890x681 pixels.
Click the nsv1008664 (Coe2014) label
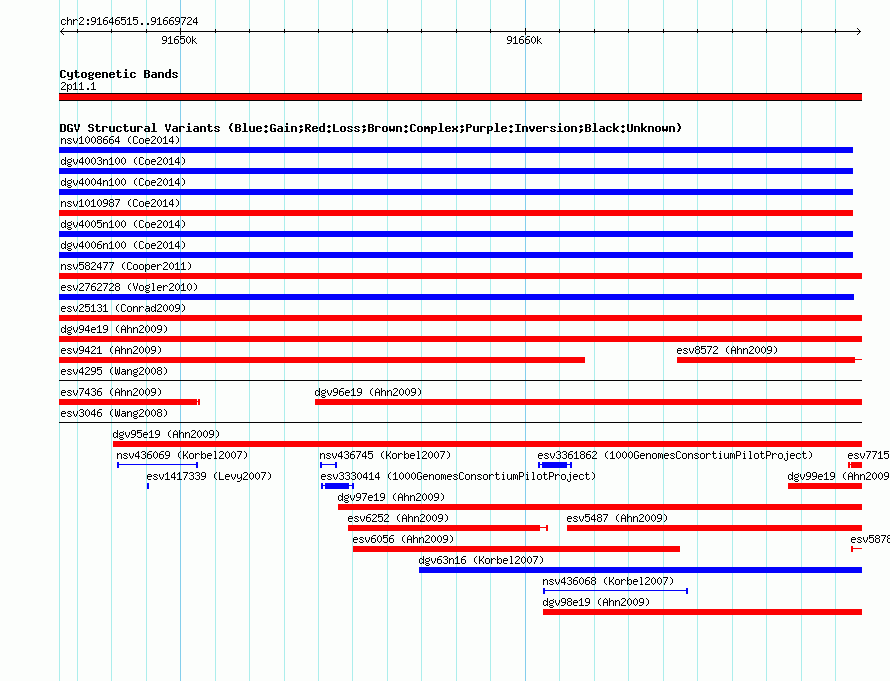pyautogui.click(x=120, y=140)
